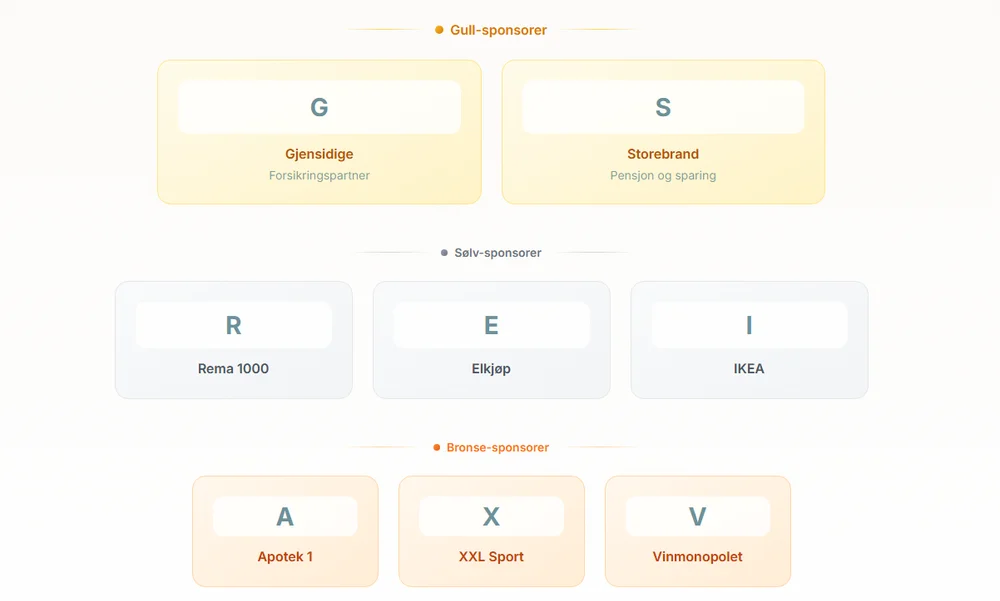
Task: Open the Storebrand sponsor name link
Action: [663, 154]
